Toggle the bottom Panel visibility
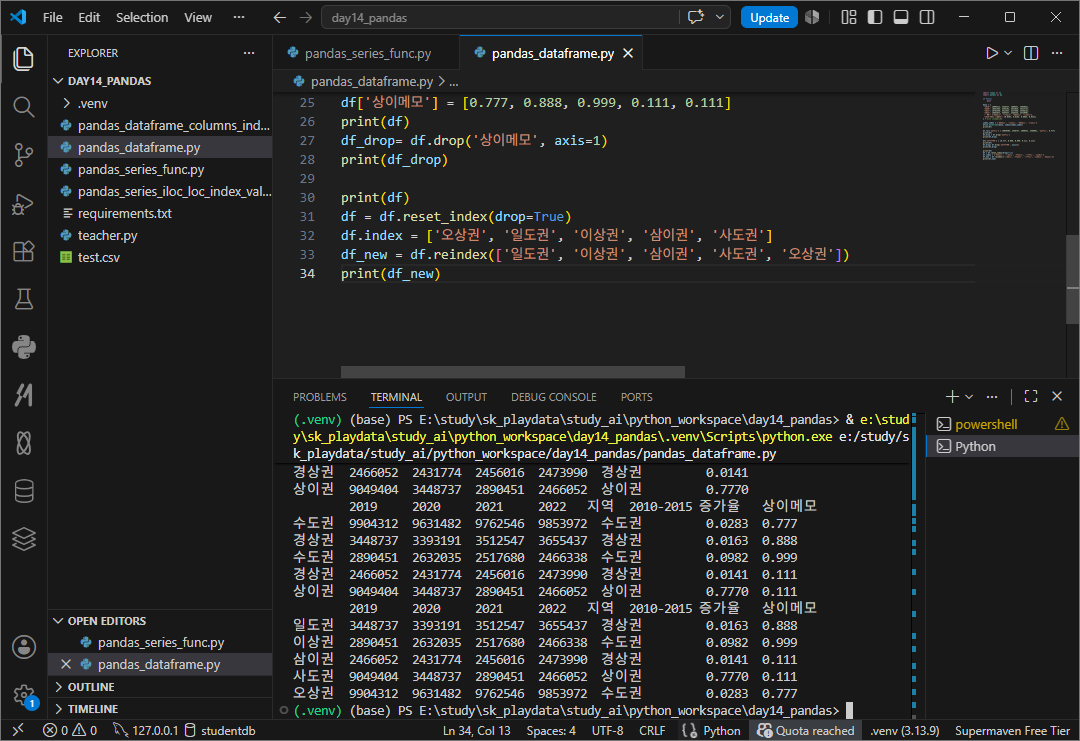 coord(901,17)
